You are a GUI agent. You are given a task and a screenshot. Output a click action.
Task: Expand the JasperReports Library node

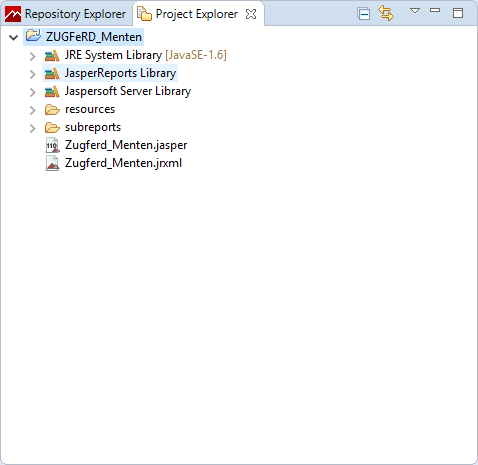click(x=32, y=74)
